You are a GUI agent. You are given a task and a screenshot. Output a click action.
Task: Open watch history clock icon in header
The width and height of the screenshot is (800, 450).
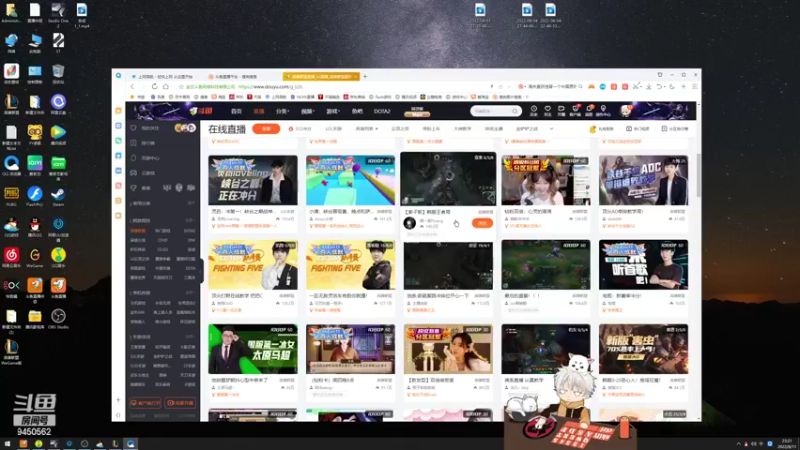click(534, 110)
